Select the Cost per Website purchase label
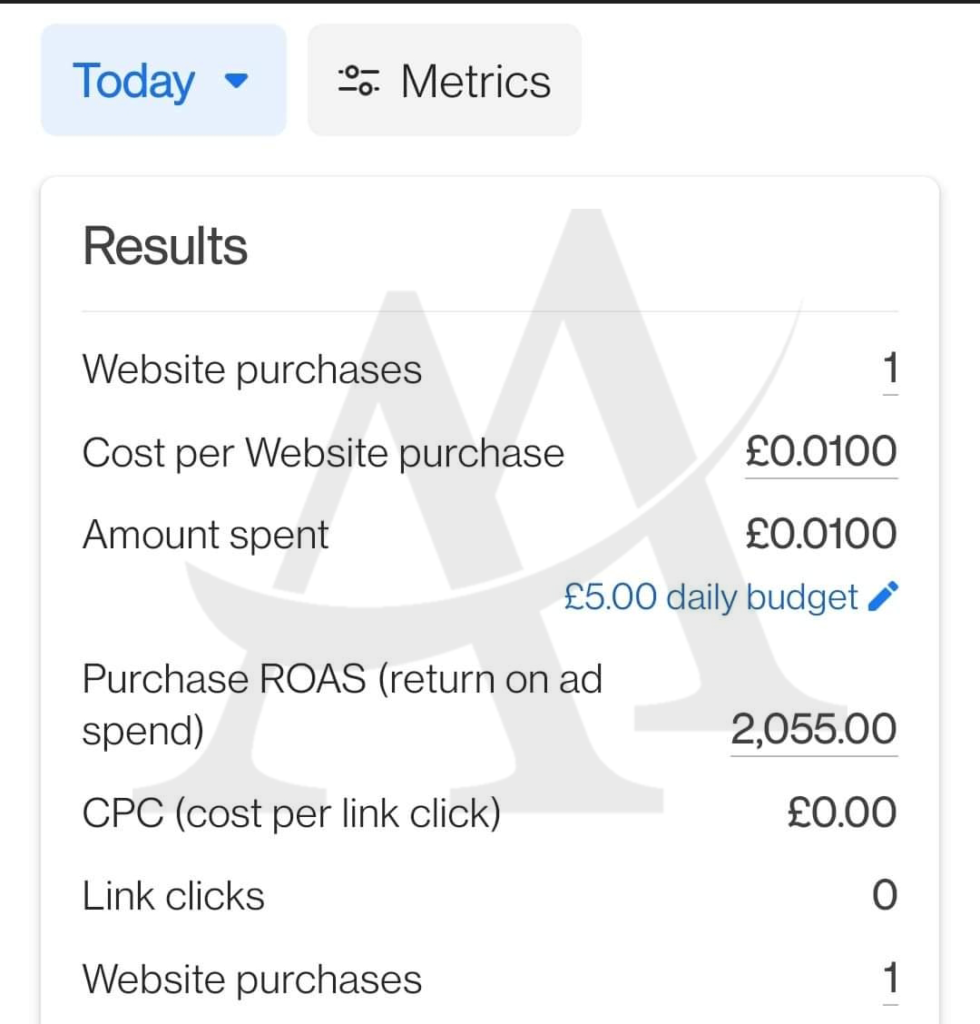Screen dimensions: 980x1024 (323, 453)
